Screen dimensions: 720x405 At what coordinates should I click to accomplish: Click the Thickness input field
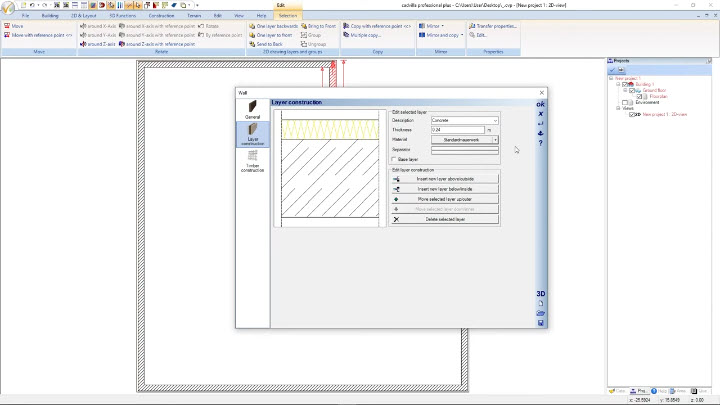pyautogui.click(x=456, y=130)
